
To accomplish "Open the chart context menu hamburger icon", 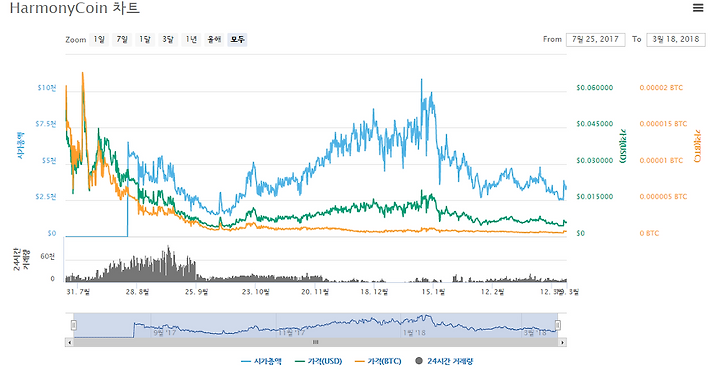I will point(698,8).
